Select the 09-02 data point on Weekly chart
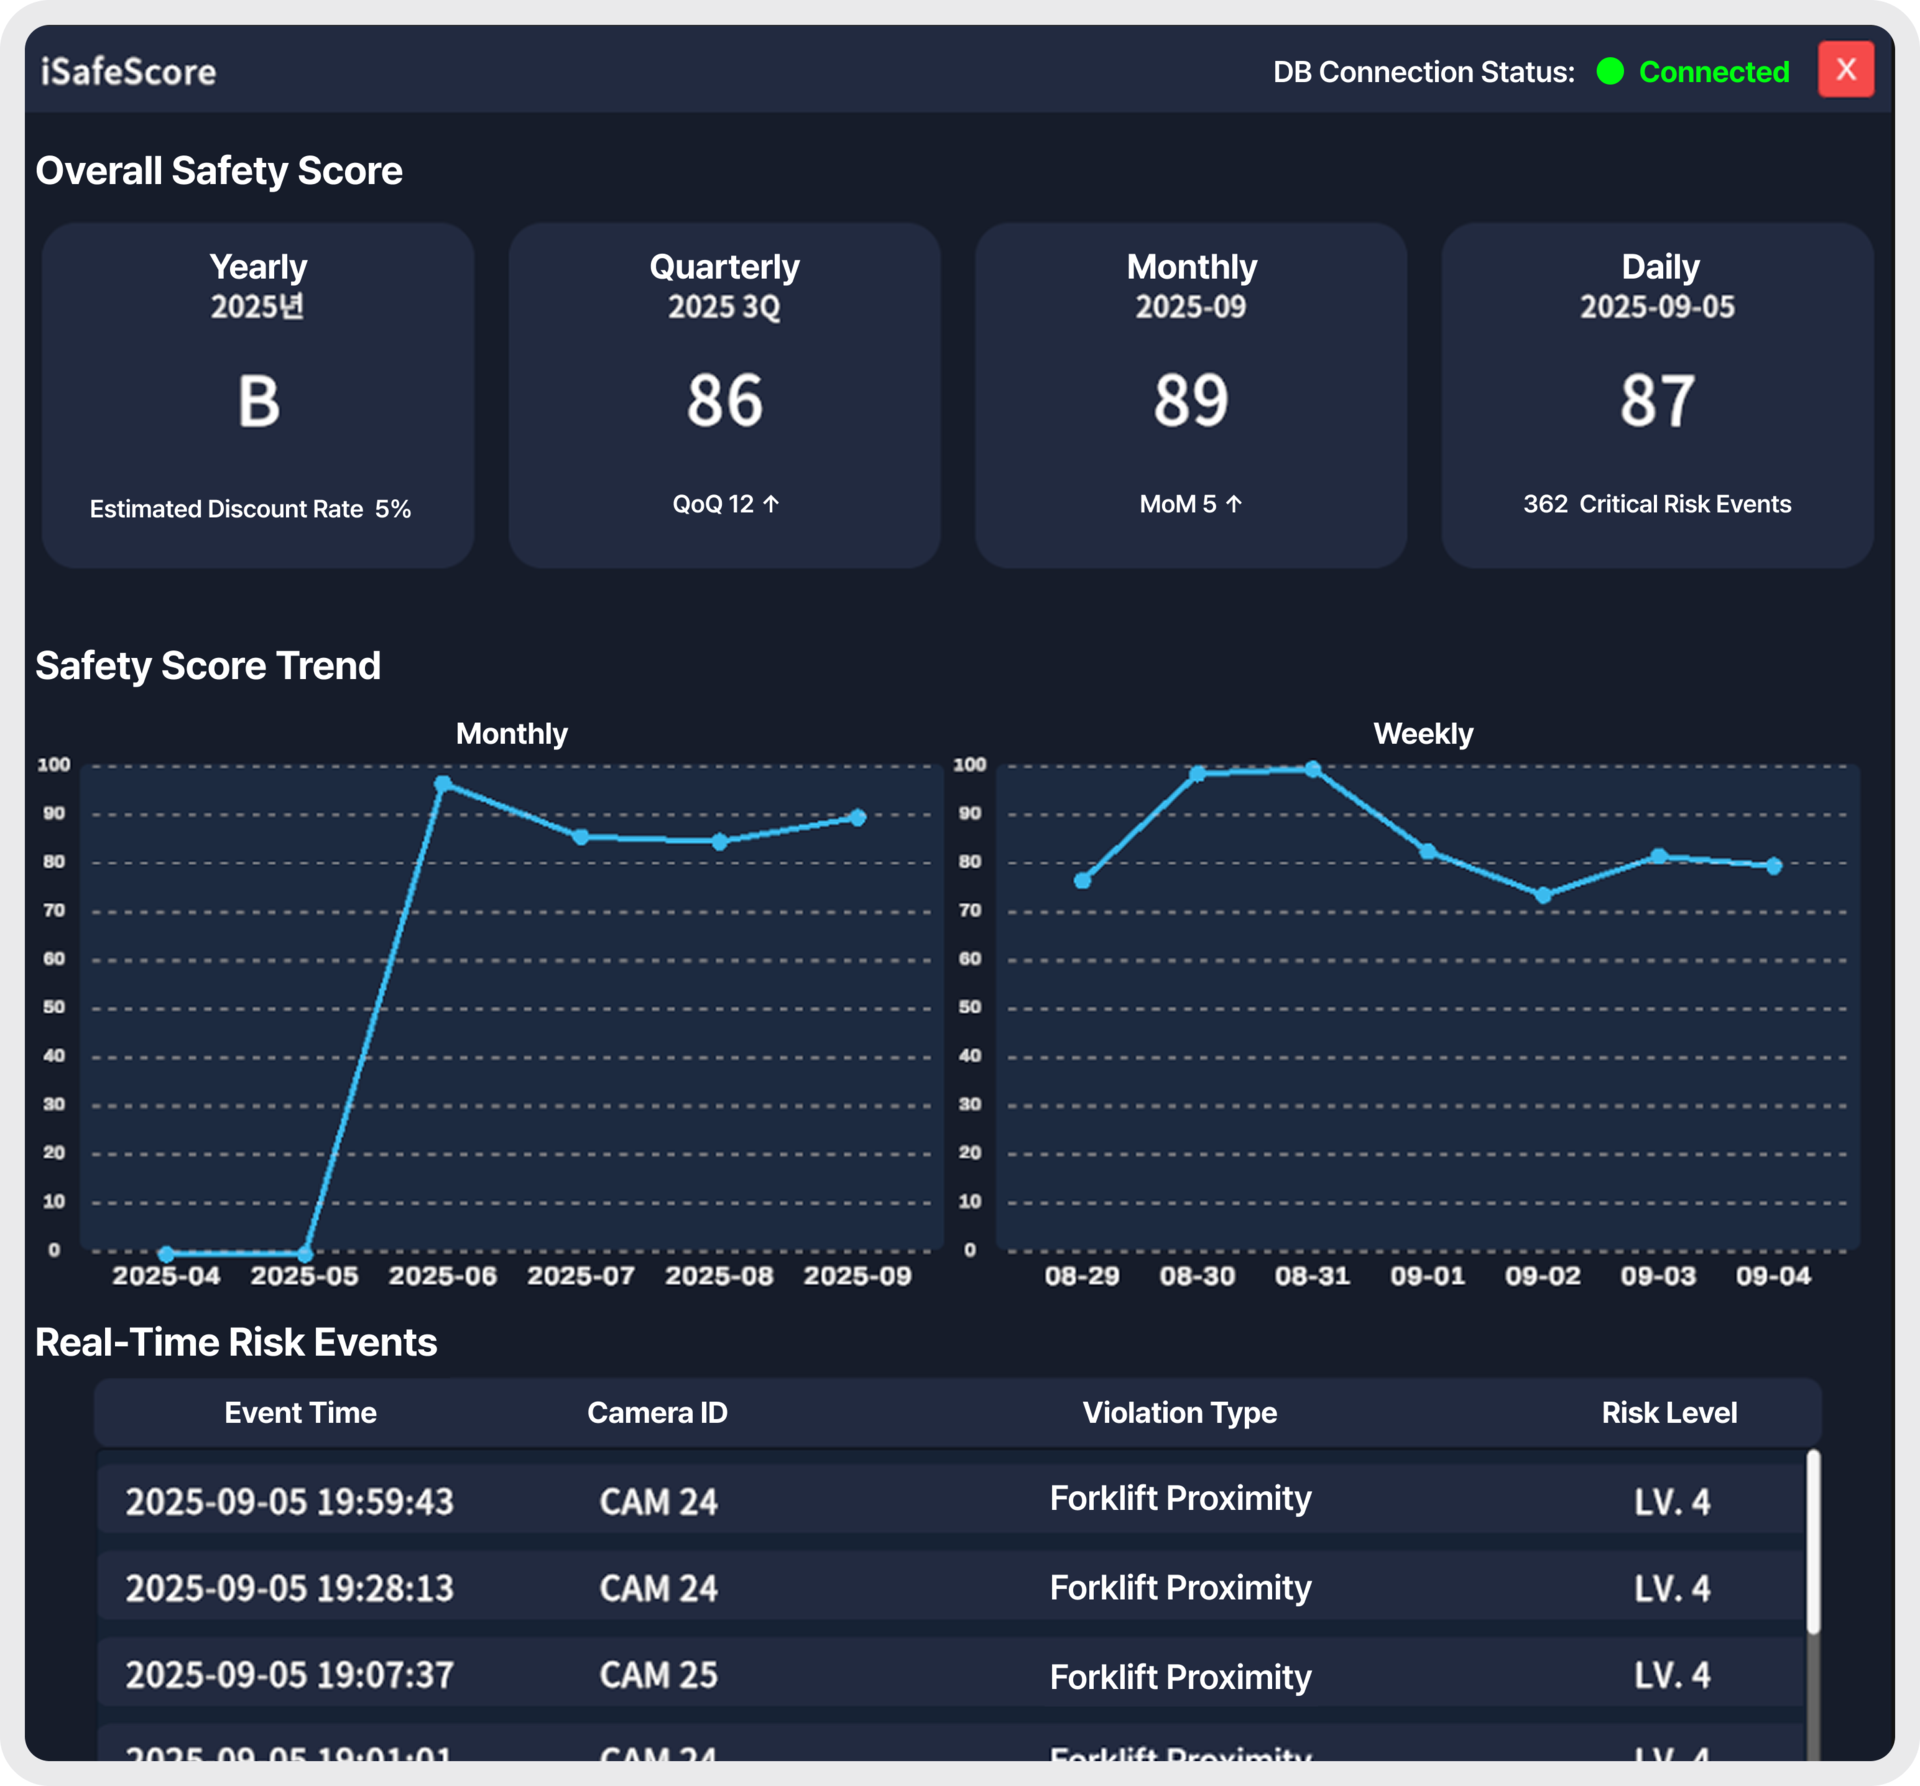1920x1786 pixels. tap(1543, 895)
